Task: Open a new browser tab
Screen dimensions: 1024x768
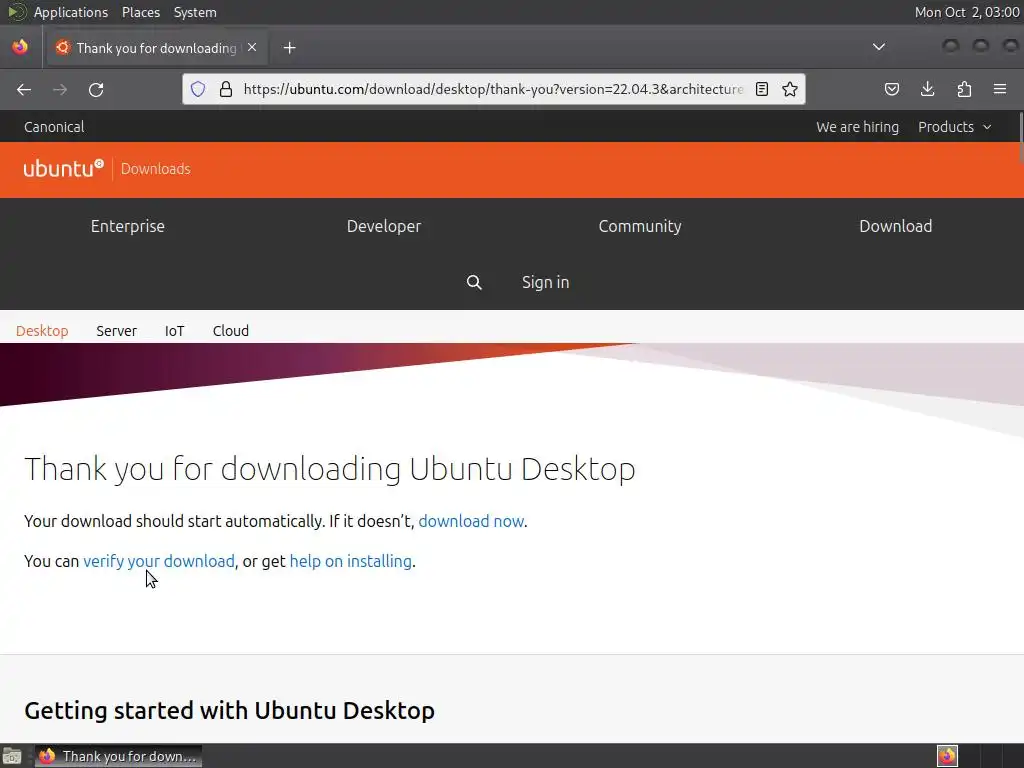Action: [x=289, y=48]
